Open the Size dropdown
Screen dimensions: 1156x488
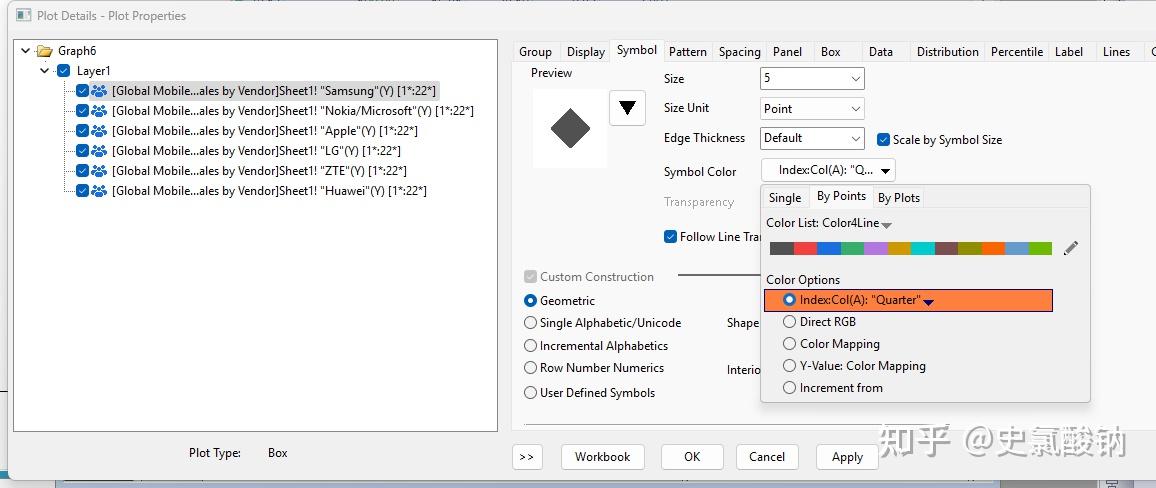click(x=812, y=79)
